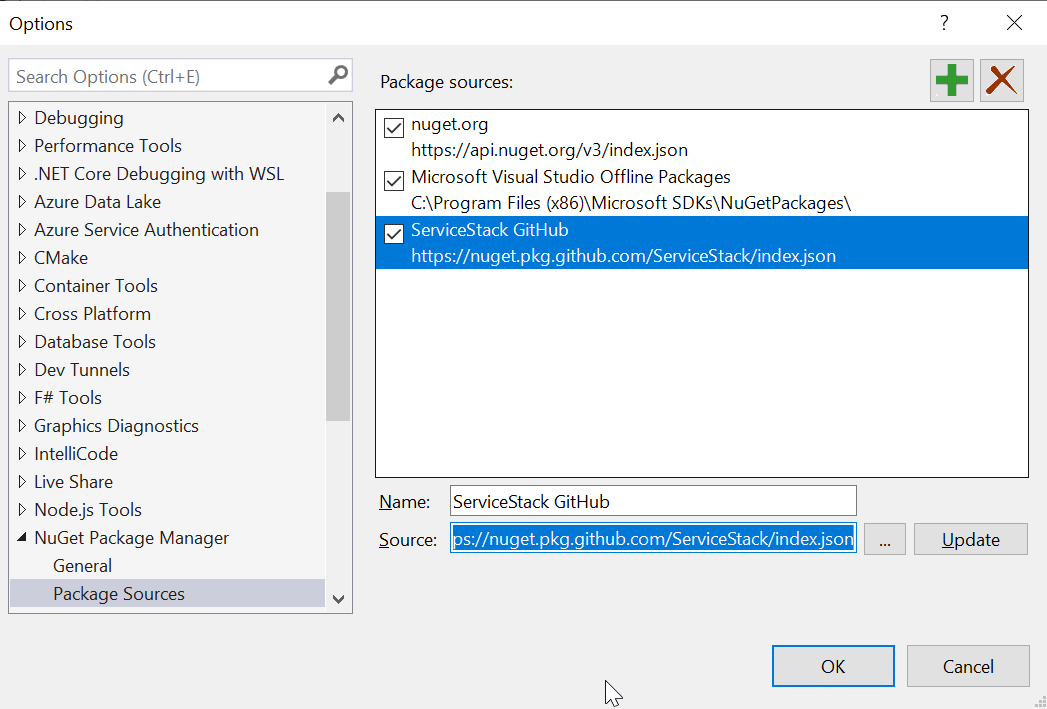Click the Debugging label in the tree
Screen dimensions: 1047x709
(79, 117)
